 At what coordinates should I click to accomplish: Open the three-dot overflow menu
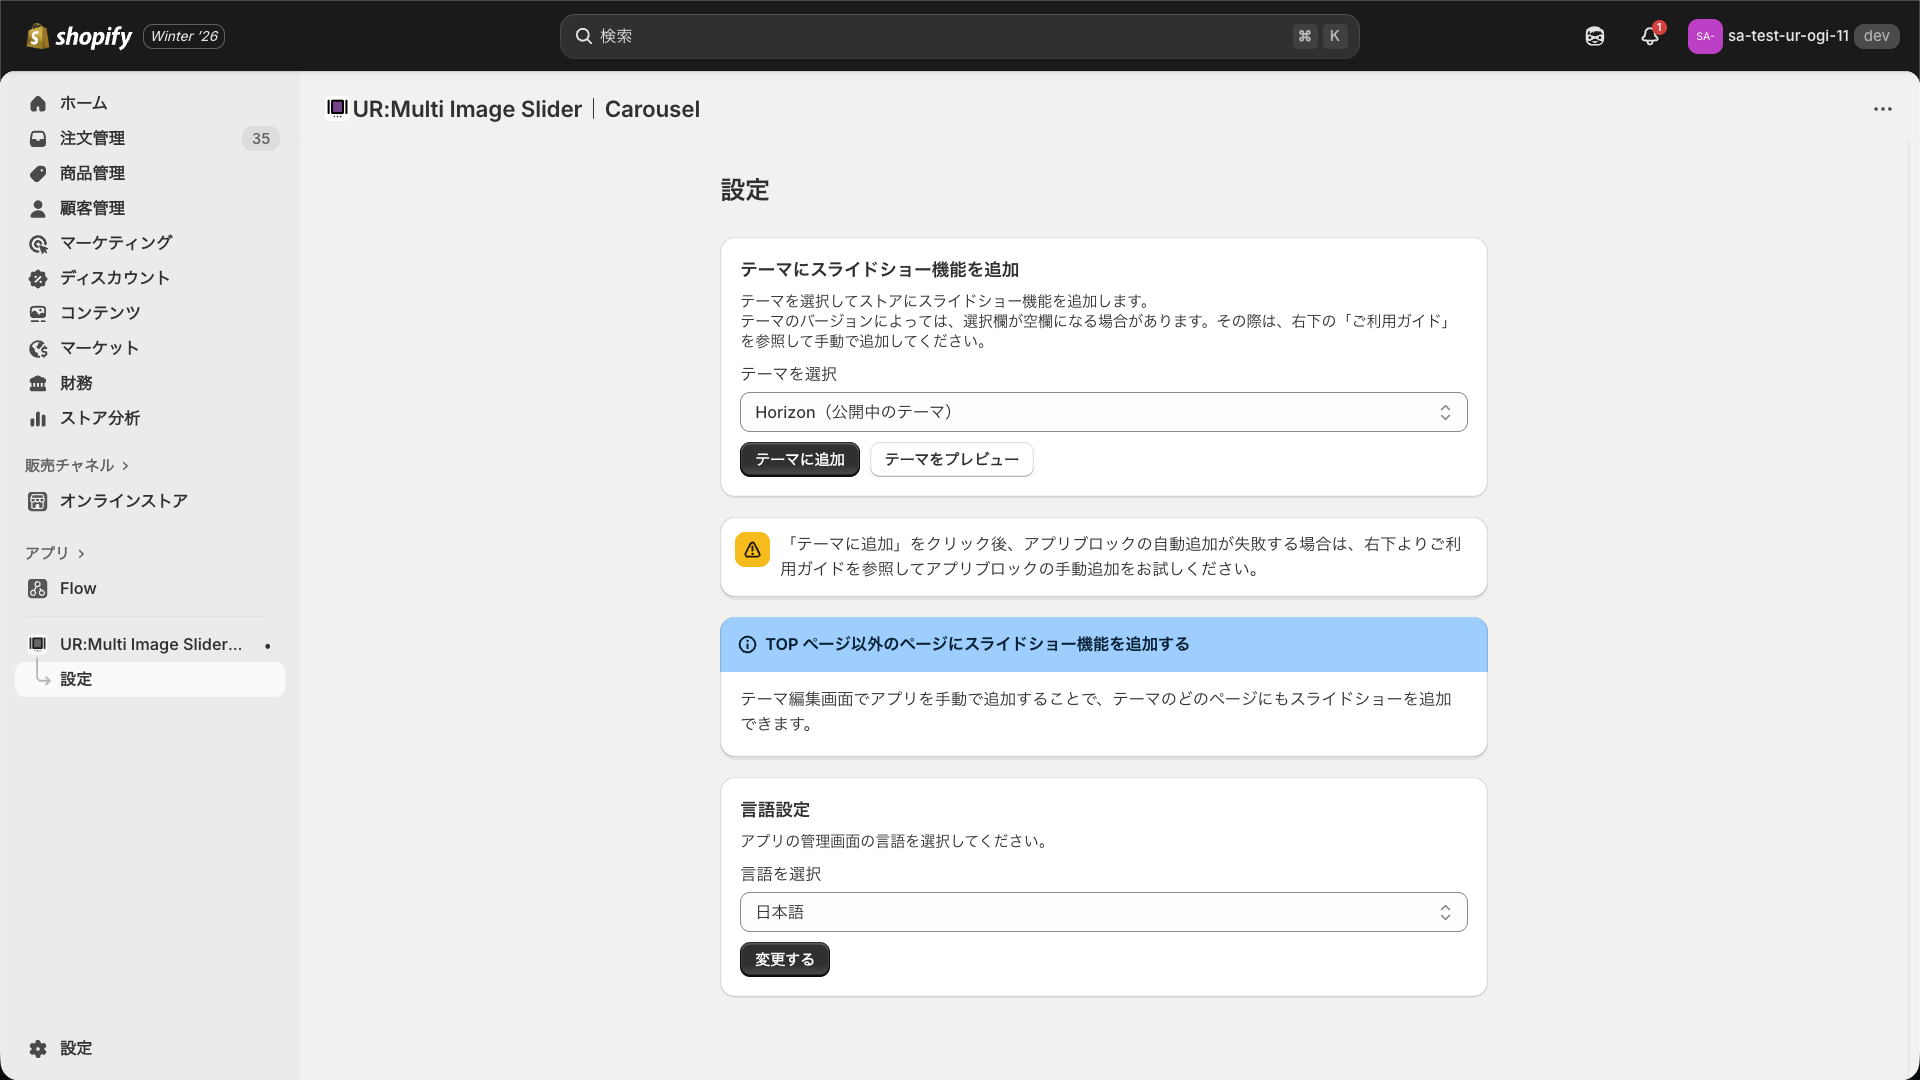click(x=1883, y=109)
